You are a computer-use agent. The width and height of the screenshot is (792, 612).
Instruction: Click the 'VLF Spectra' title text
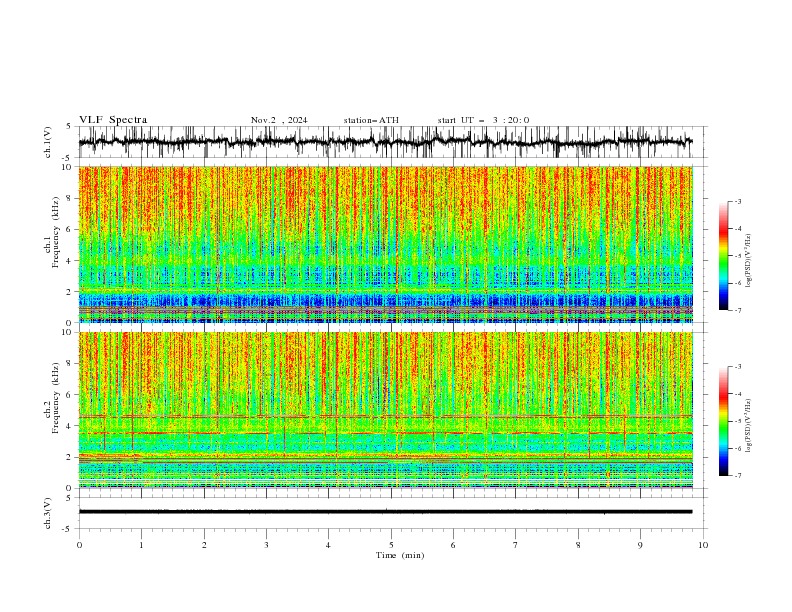[113, 120]
